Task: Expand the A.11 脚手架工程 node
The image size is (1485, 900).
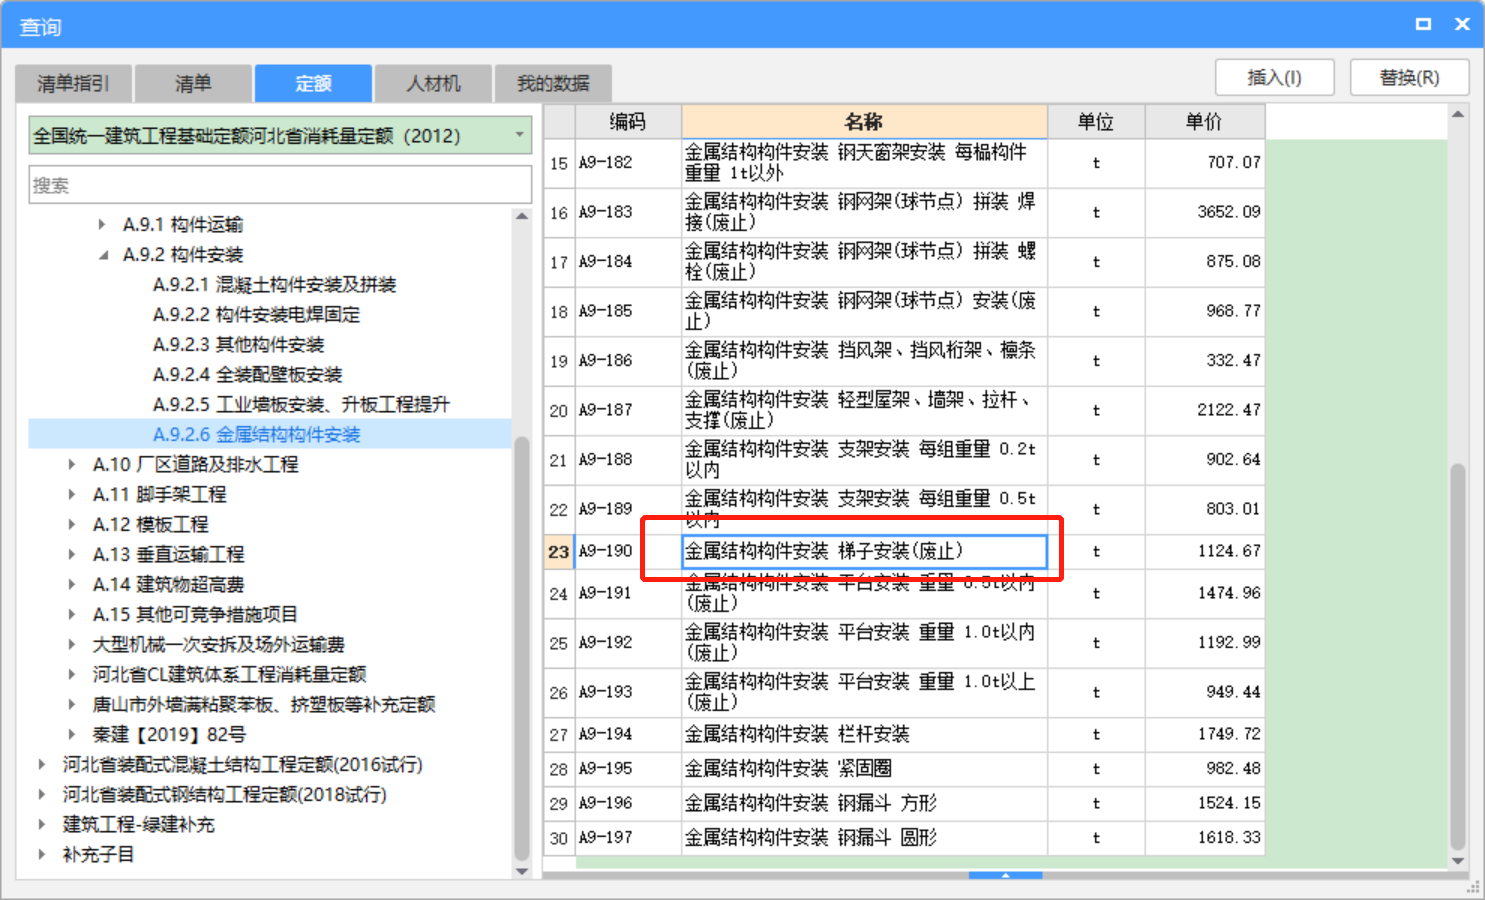Action: tap(72, 495)
